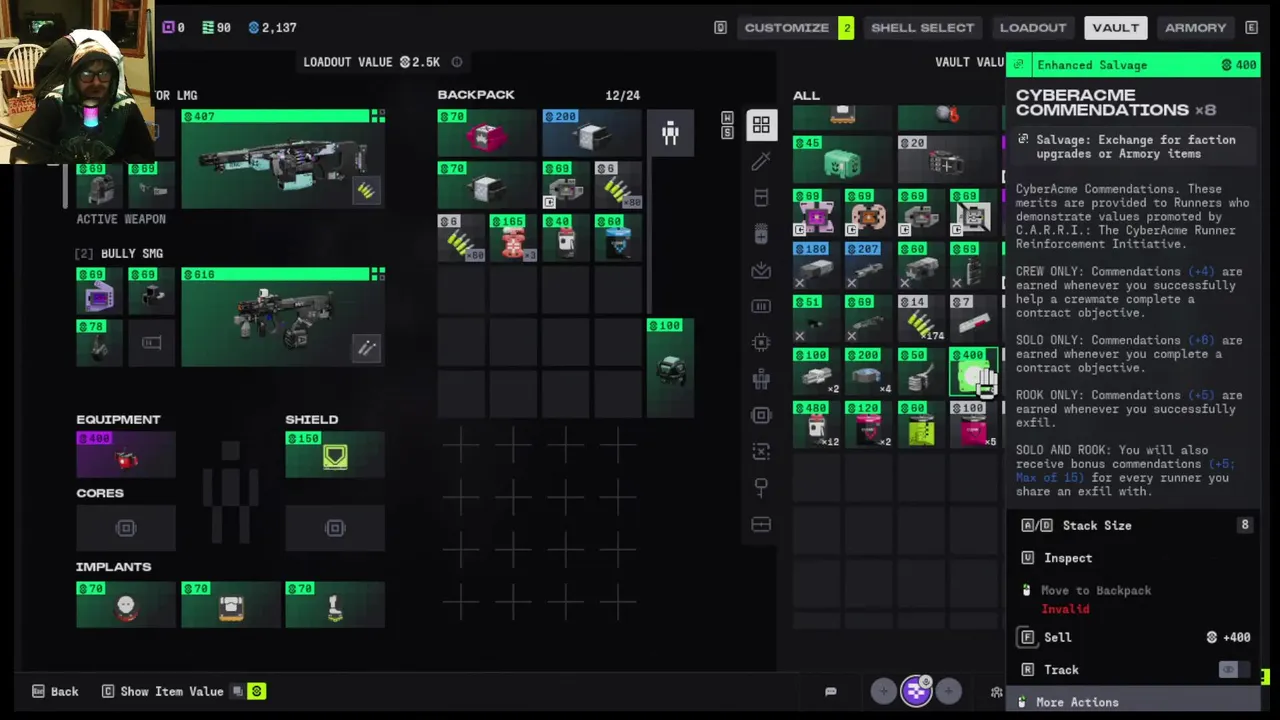The width and height of the screenshot is (1280, 720).
Task: Select the blue backpack item priced 200
Action: [591, 133]
